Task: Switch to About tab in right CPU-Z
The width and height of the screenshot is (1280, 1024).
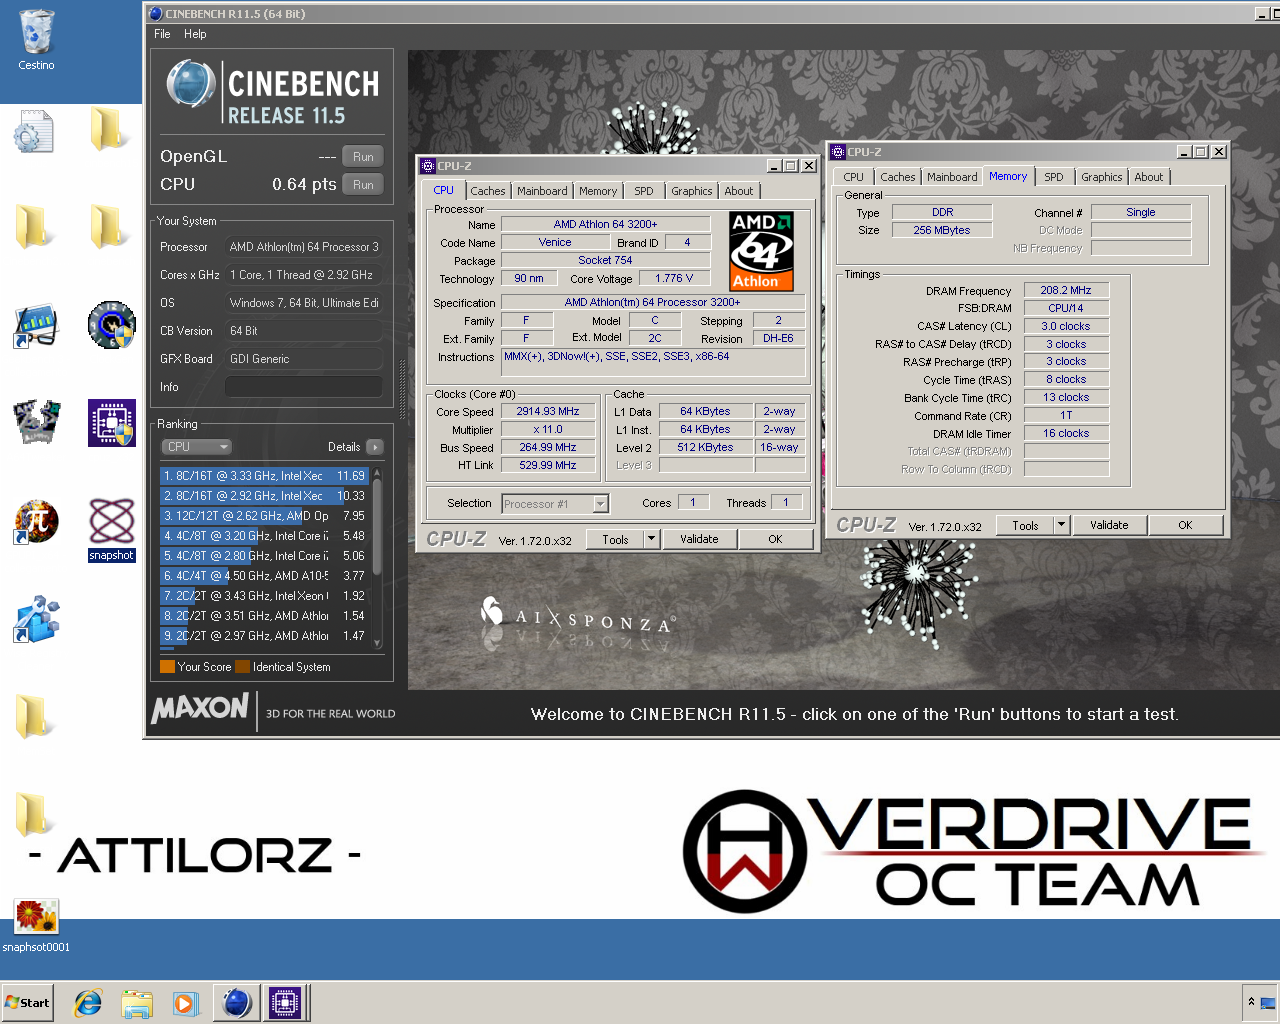Action: [x=1149, y=177]
